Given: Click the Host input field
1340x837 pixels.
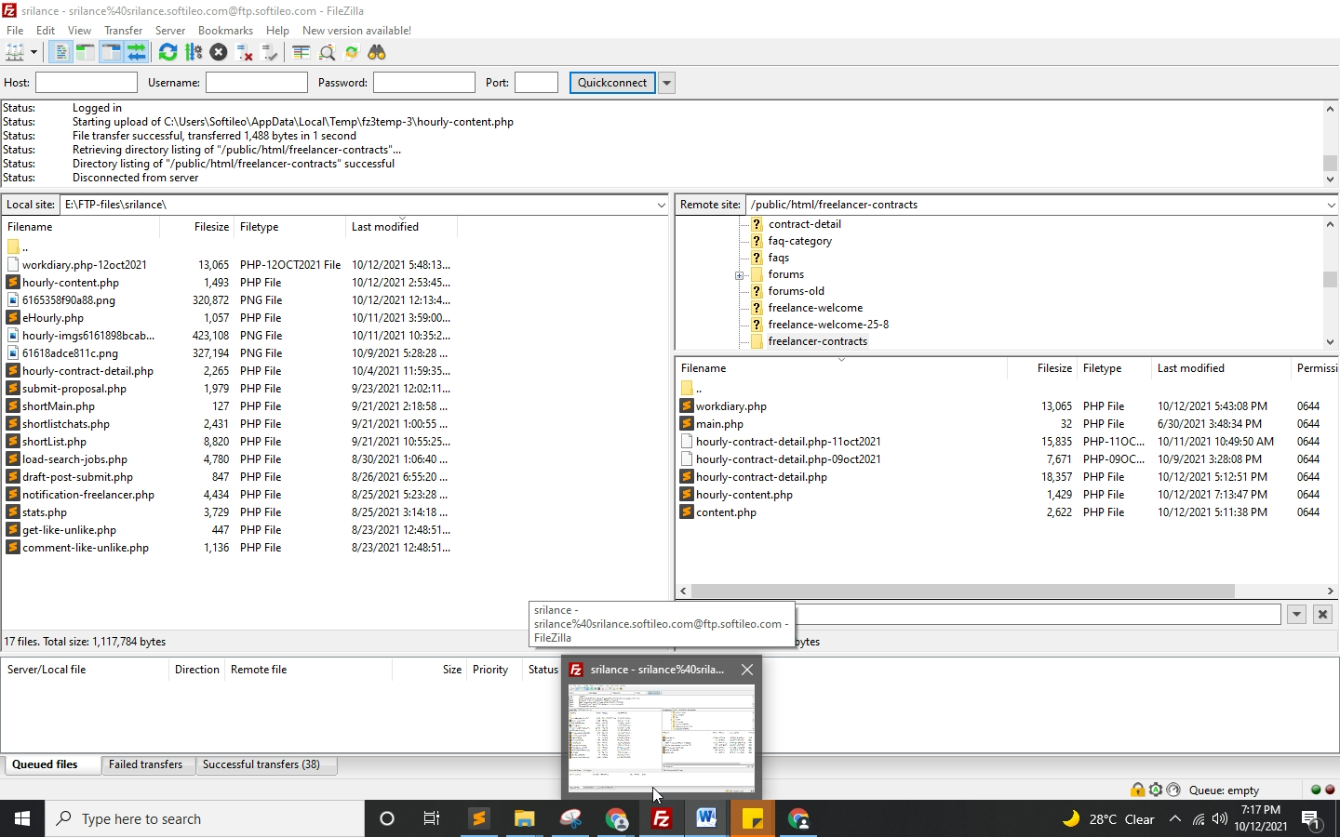Looking at the screenshot, I should click(x=86, y=83).
